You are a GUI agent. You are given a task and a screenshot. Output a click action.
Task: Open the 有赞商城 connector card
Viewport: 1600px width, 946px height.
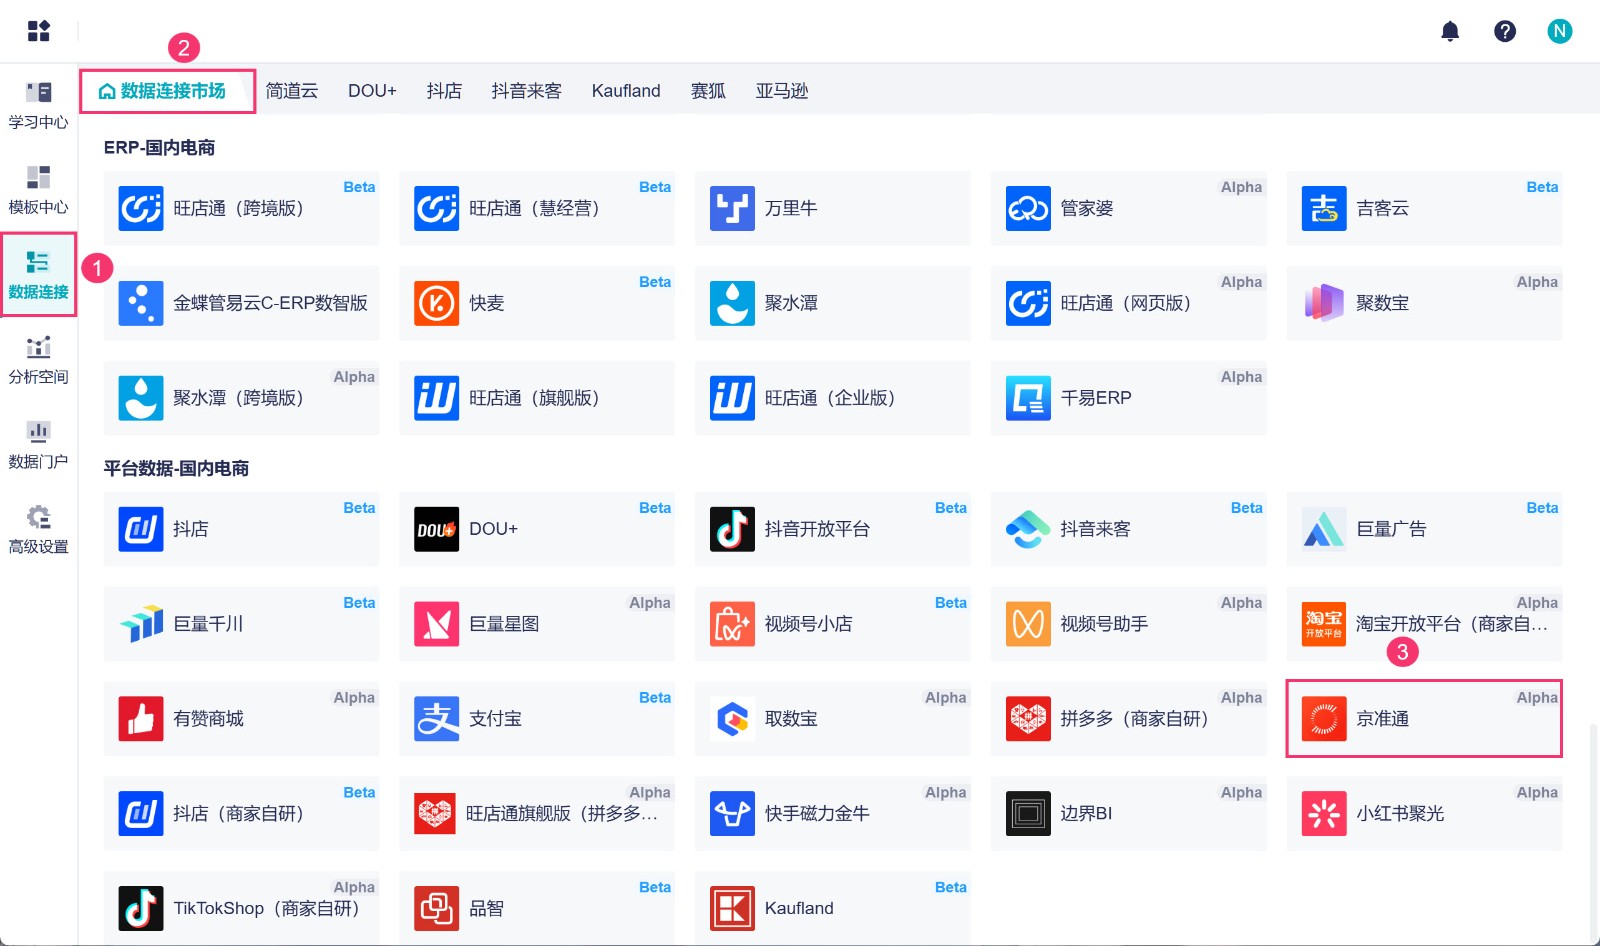[241, 719]
